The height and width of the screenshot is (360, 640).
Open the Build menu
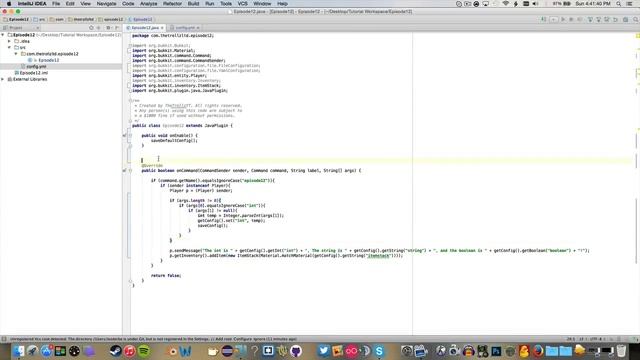tap(193, 4)
